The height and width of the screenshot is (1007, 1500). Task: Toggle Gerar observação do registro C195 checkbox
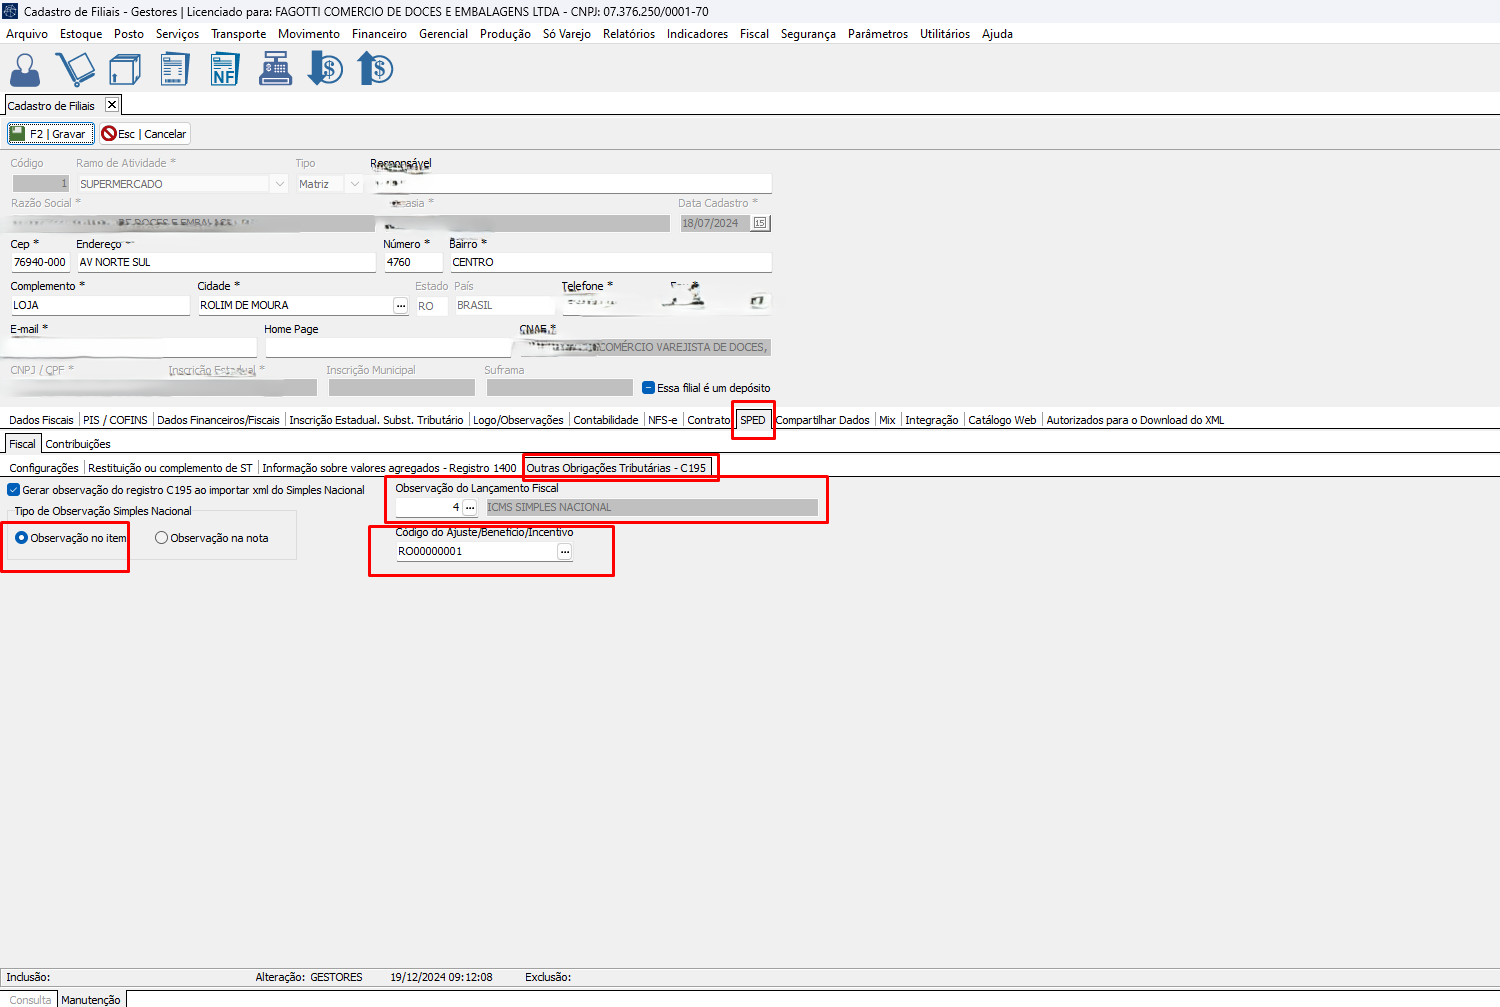tap(14, 490)
